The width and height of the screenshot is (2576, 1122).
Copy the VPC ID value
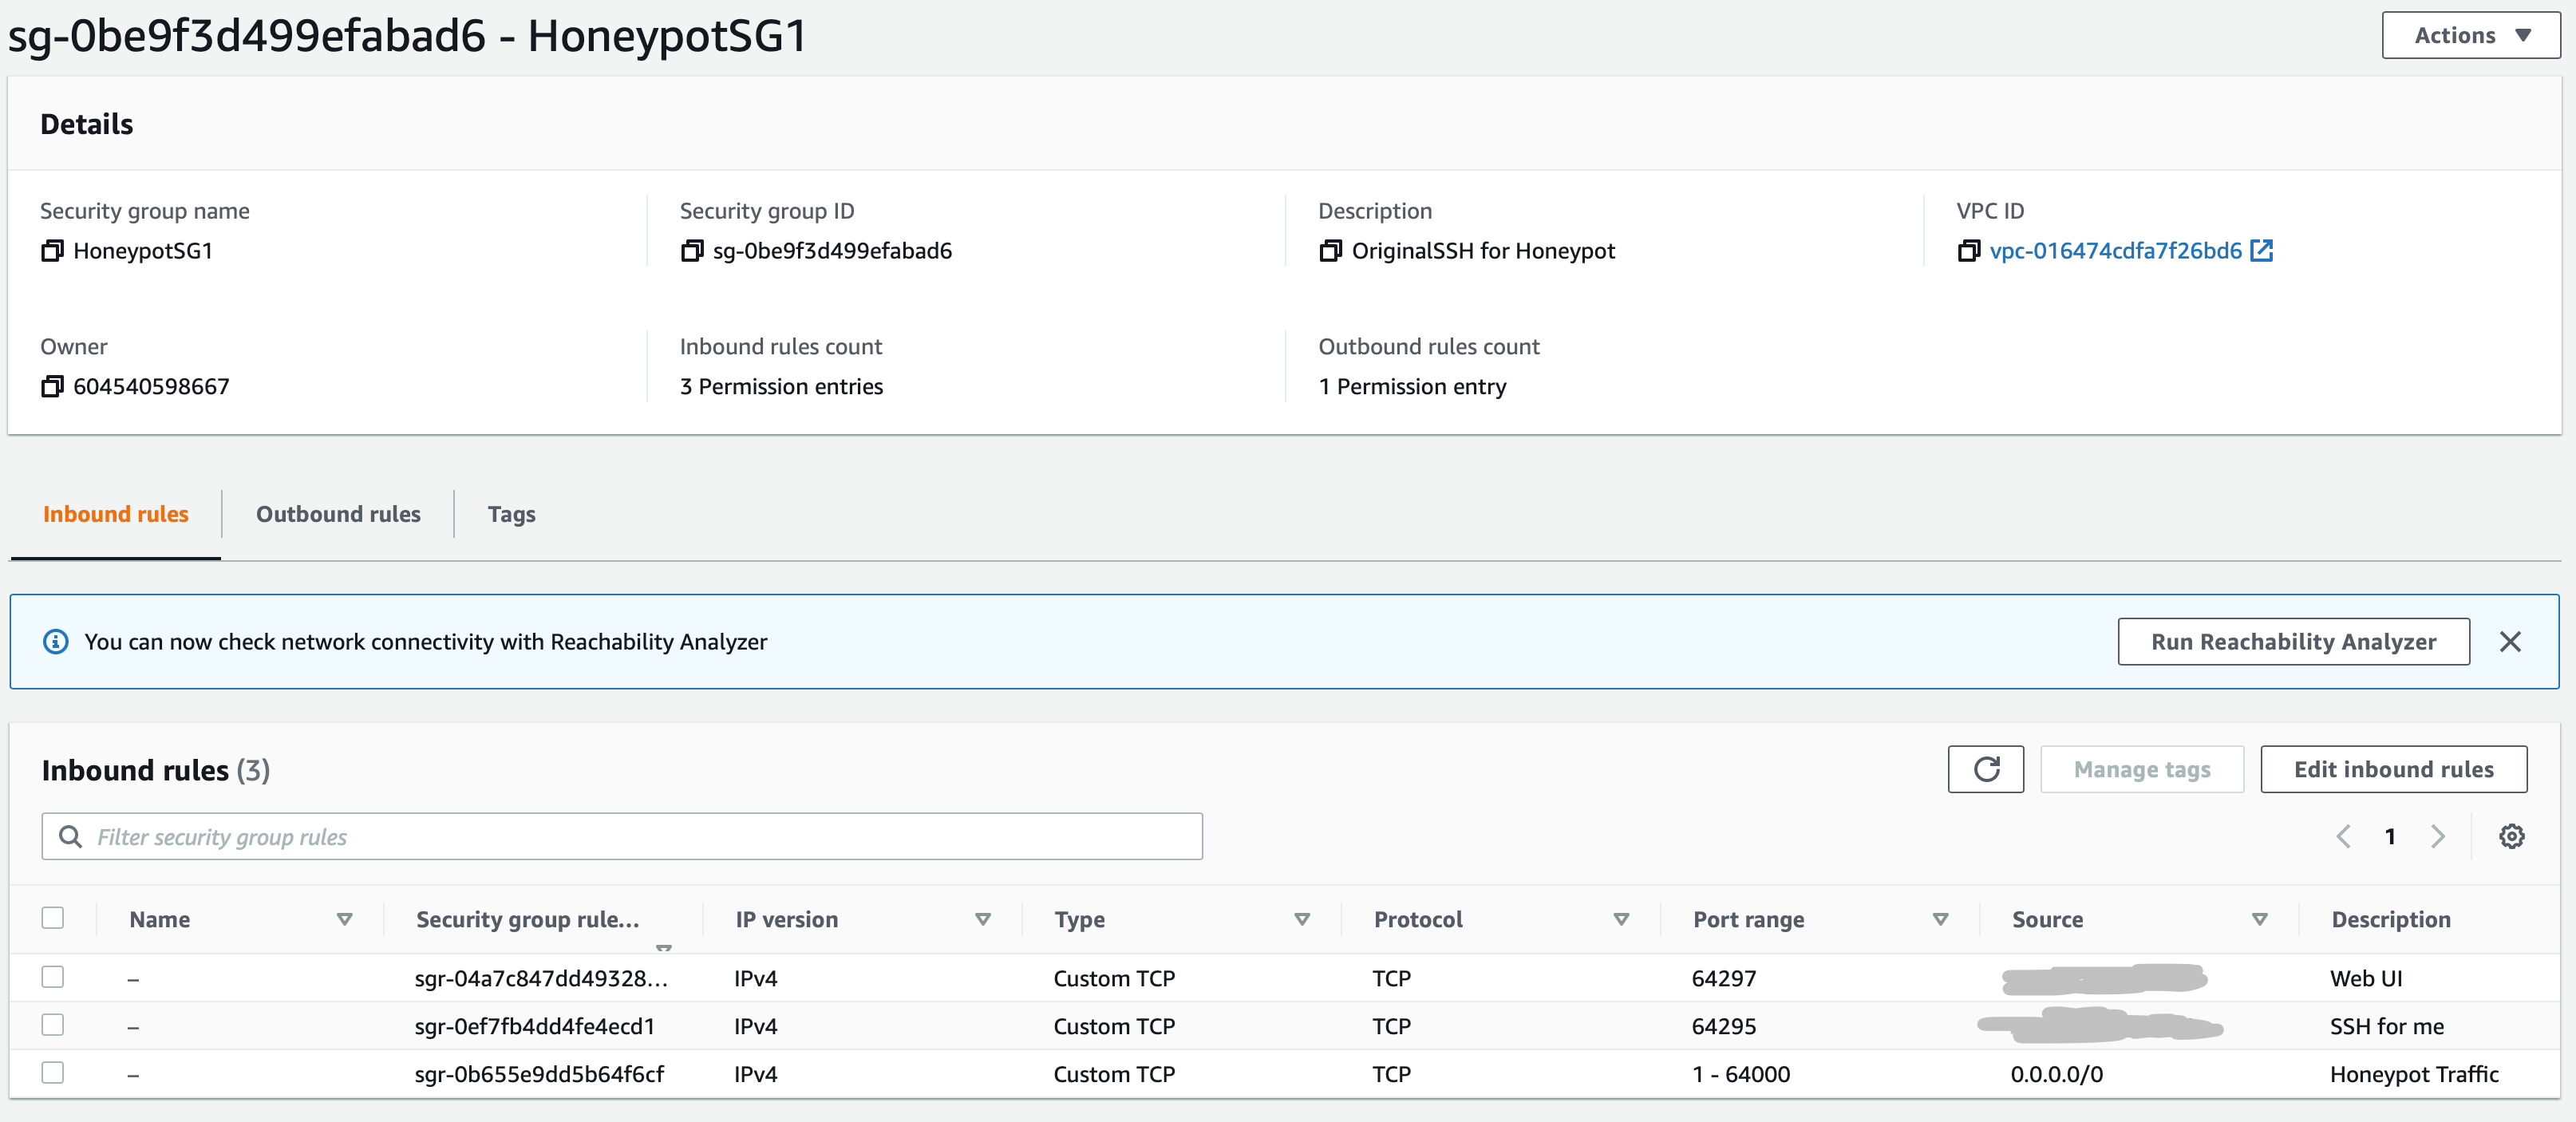point(1968,251)
